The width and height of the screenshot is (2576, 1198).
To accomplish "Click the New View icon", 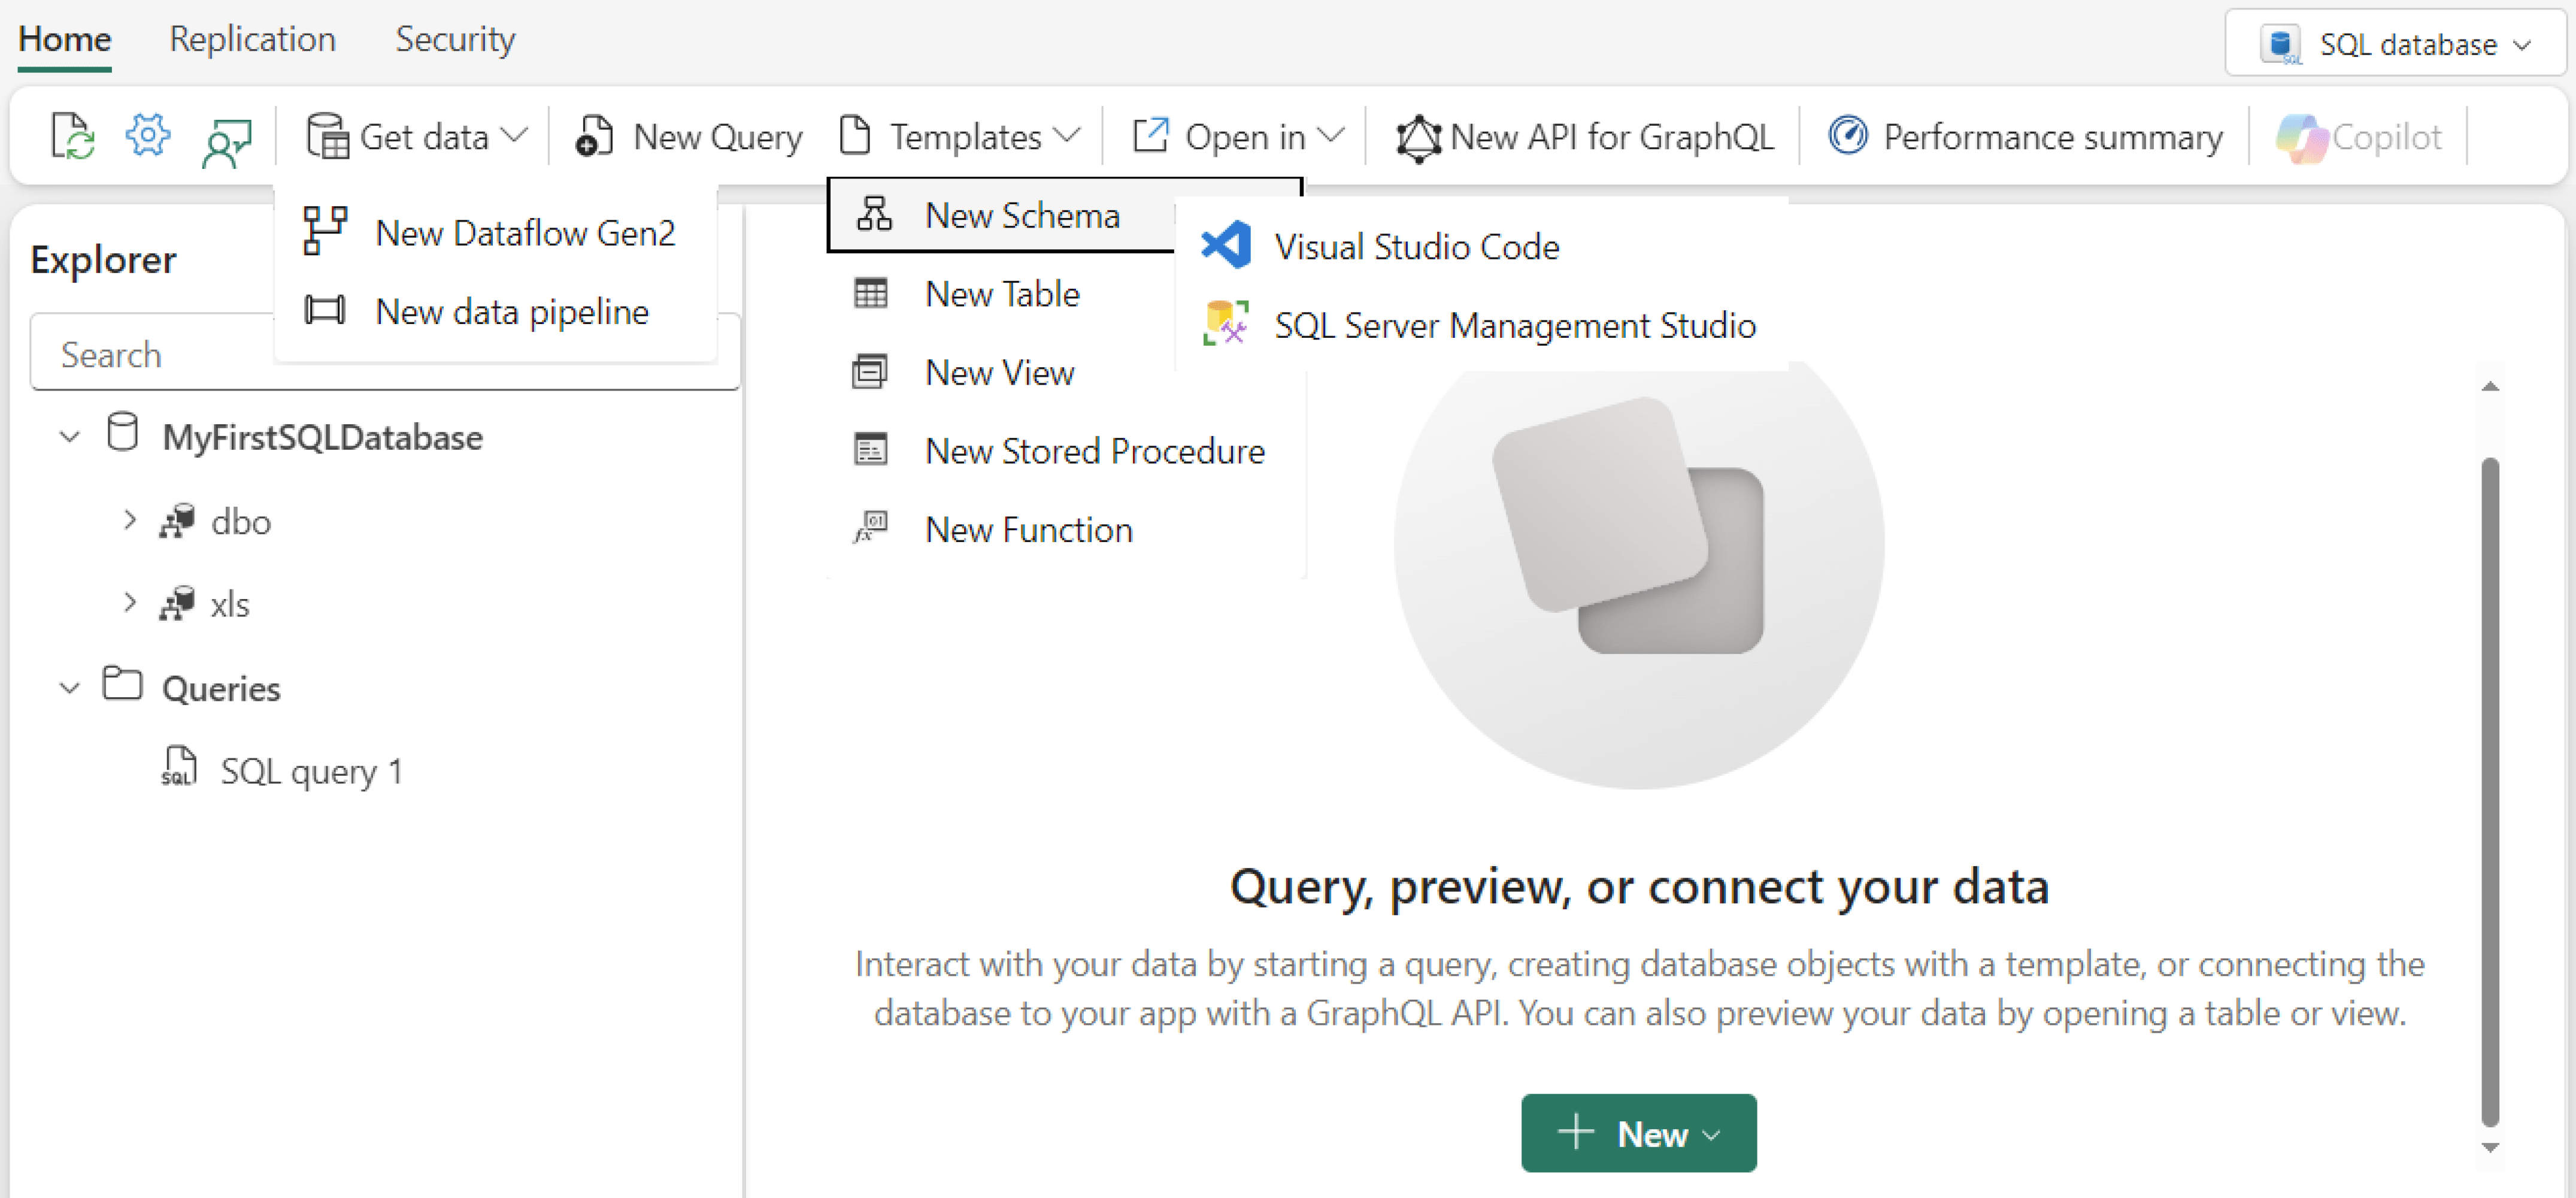I will (870, 372).
